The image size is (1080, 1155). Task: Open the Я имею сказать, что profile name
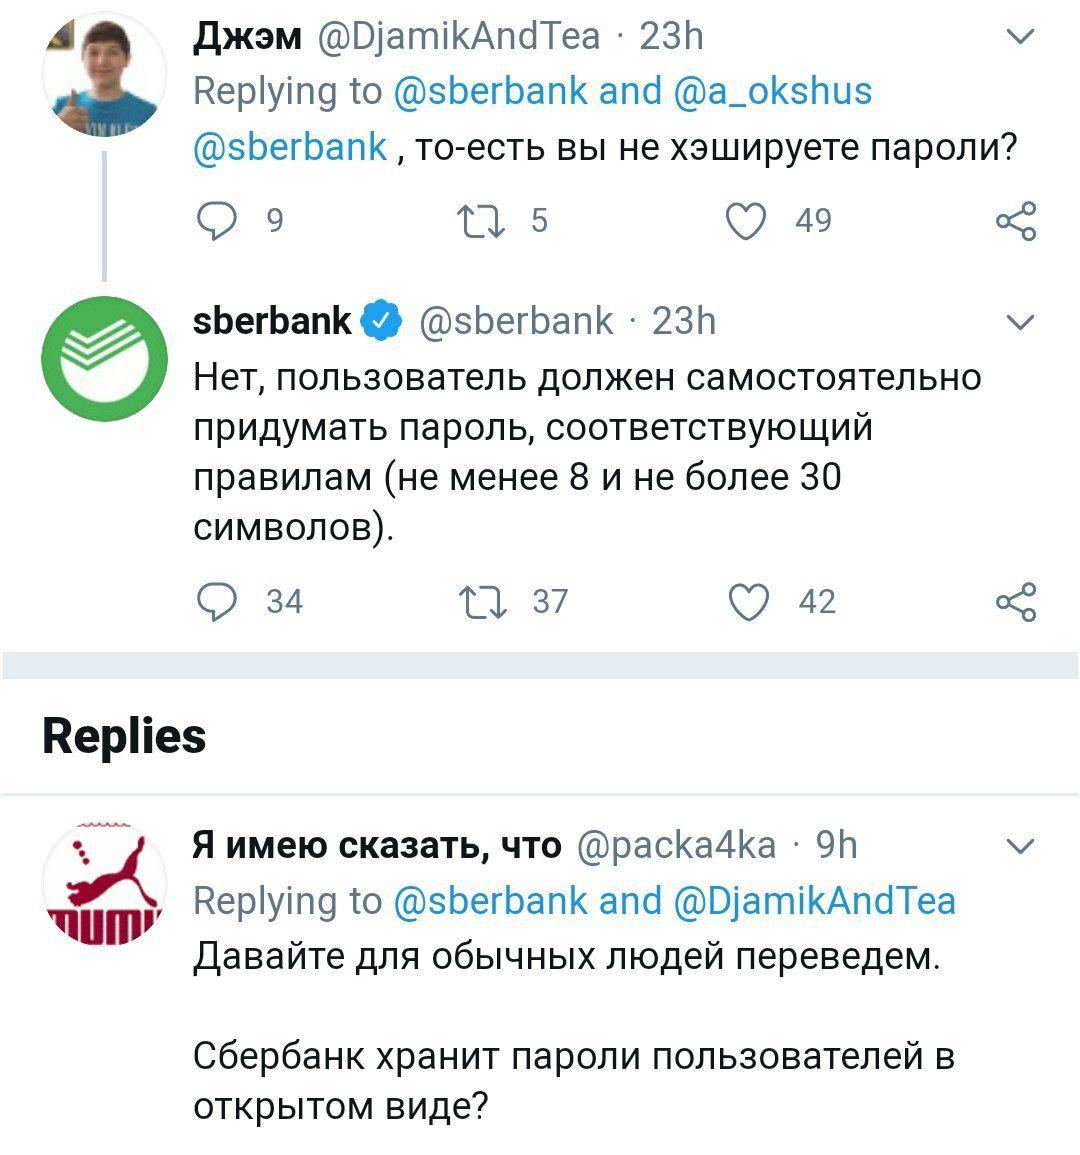click(376, 846)
